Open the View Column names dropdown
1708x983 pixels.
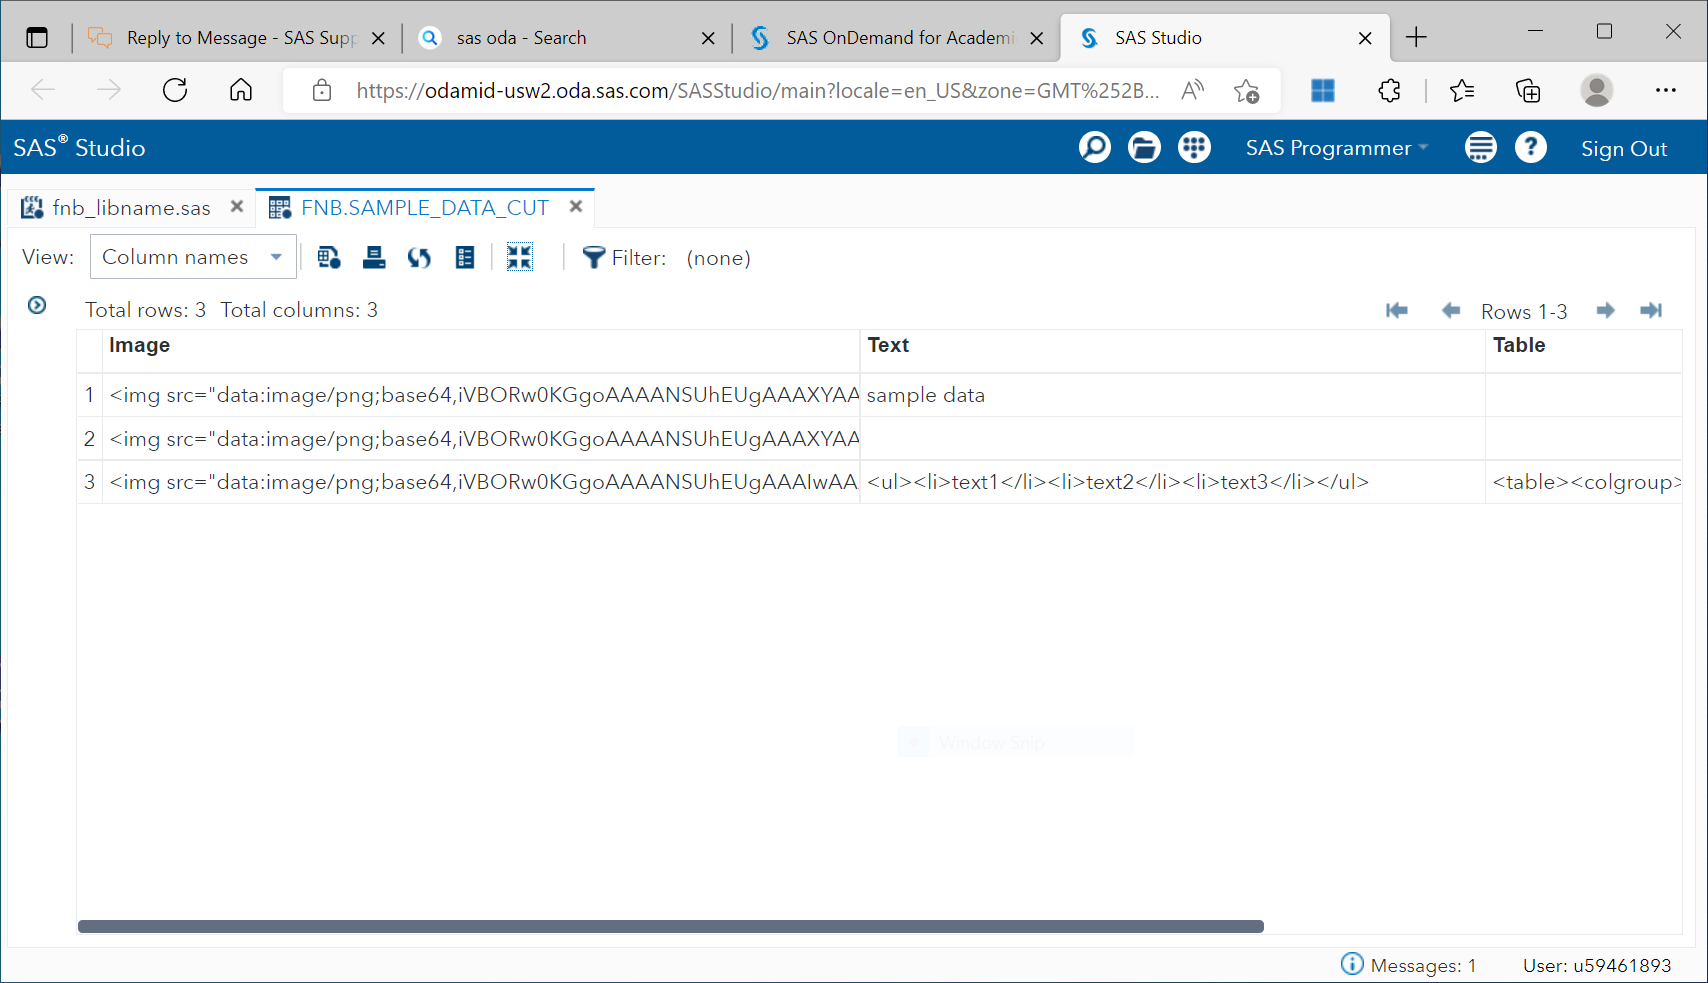point(192,257)
